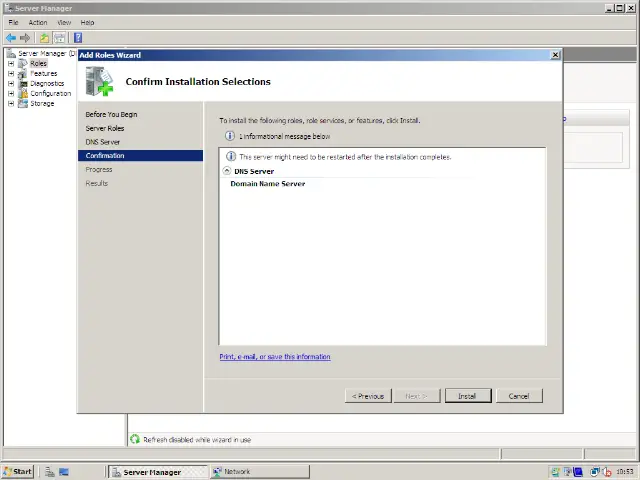Click the Start button
The image size is (640, 480).
point(18,471)
